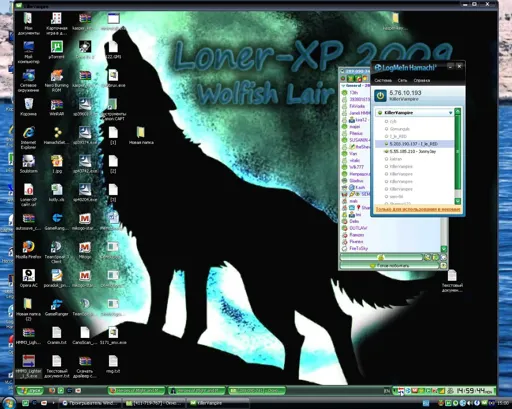The height and width of the screenshot is (409, 512).
Task: Launch Internet Explorer from the desktop
Action: 28,138
